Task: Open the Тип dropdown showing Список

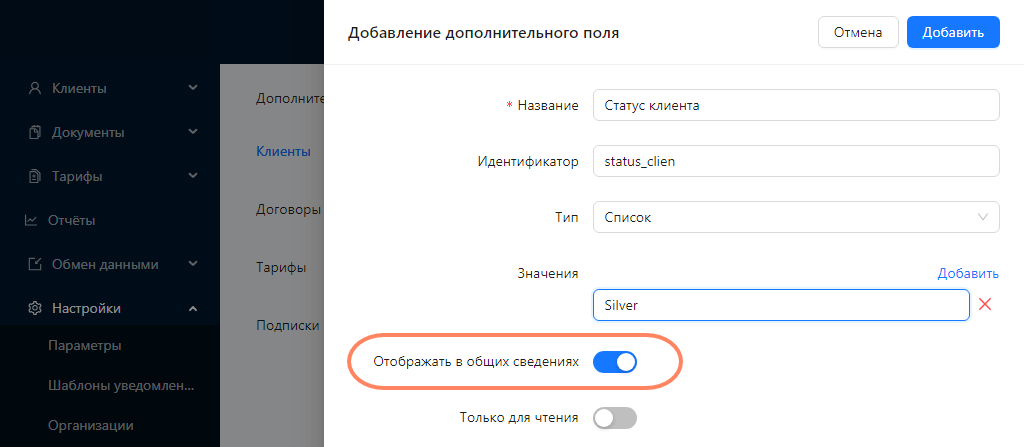Action: pos(796,217)
